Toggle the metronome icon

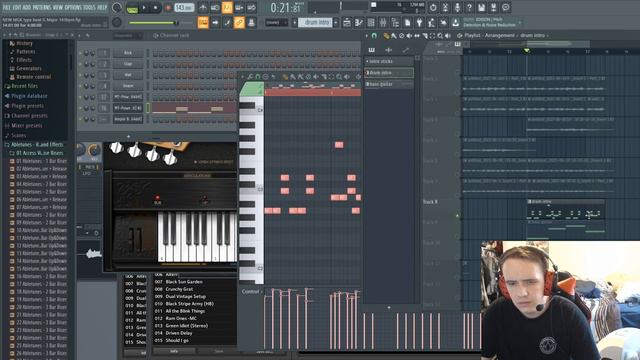pyautogui.click(x=203, y=7)
